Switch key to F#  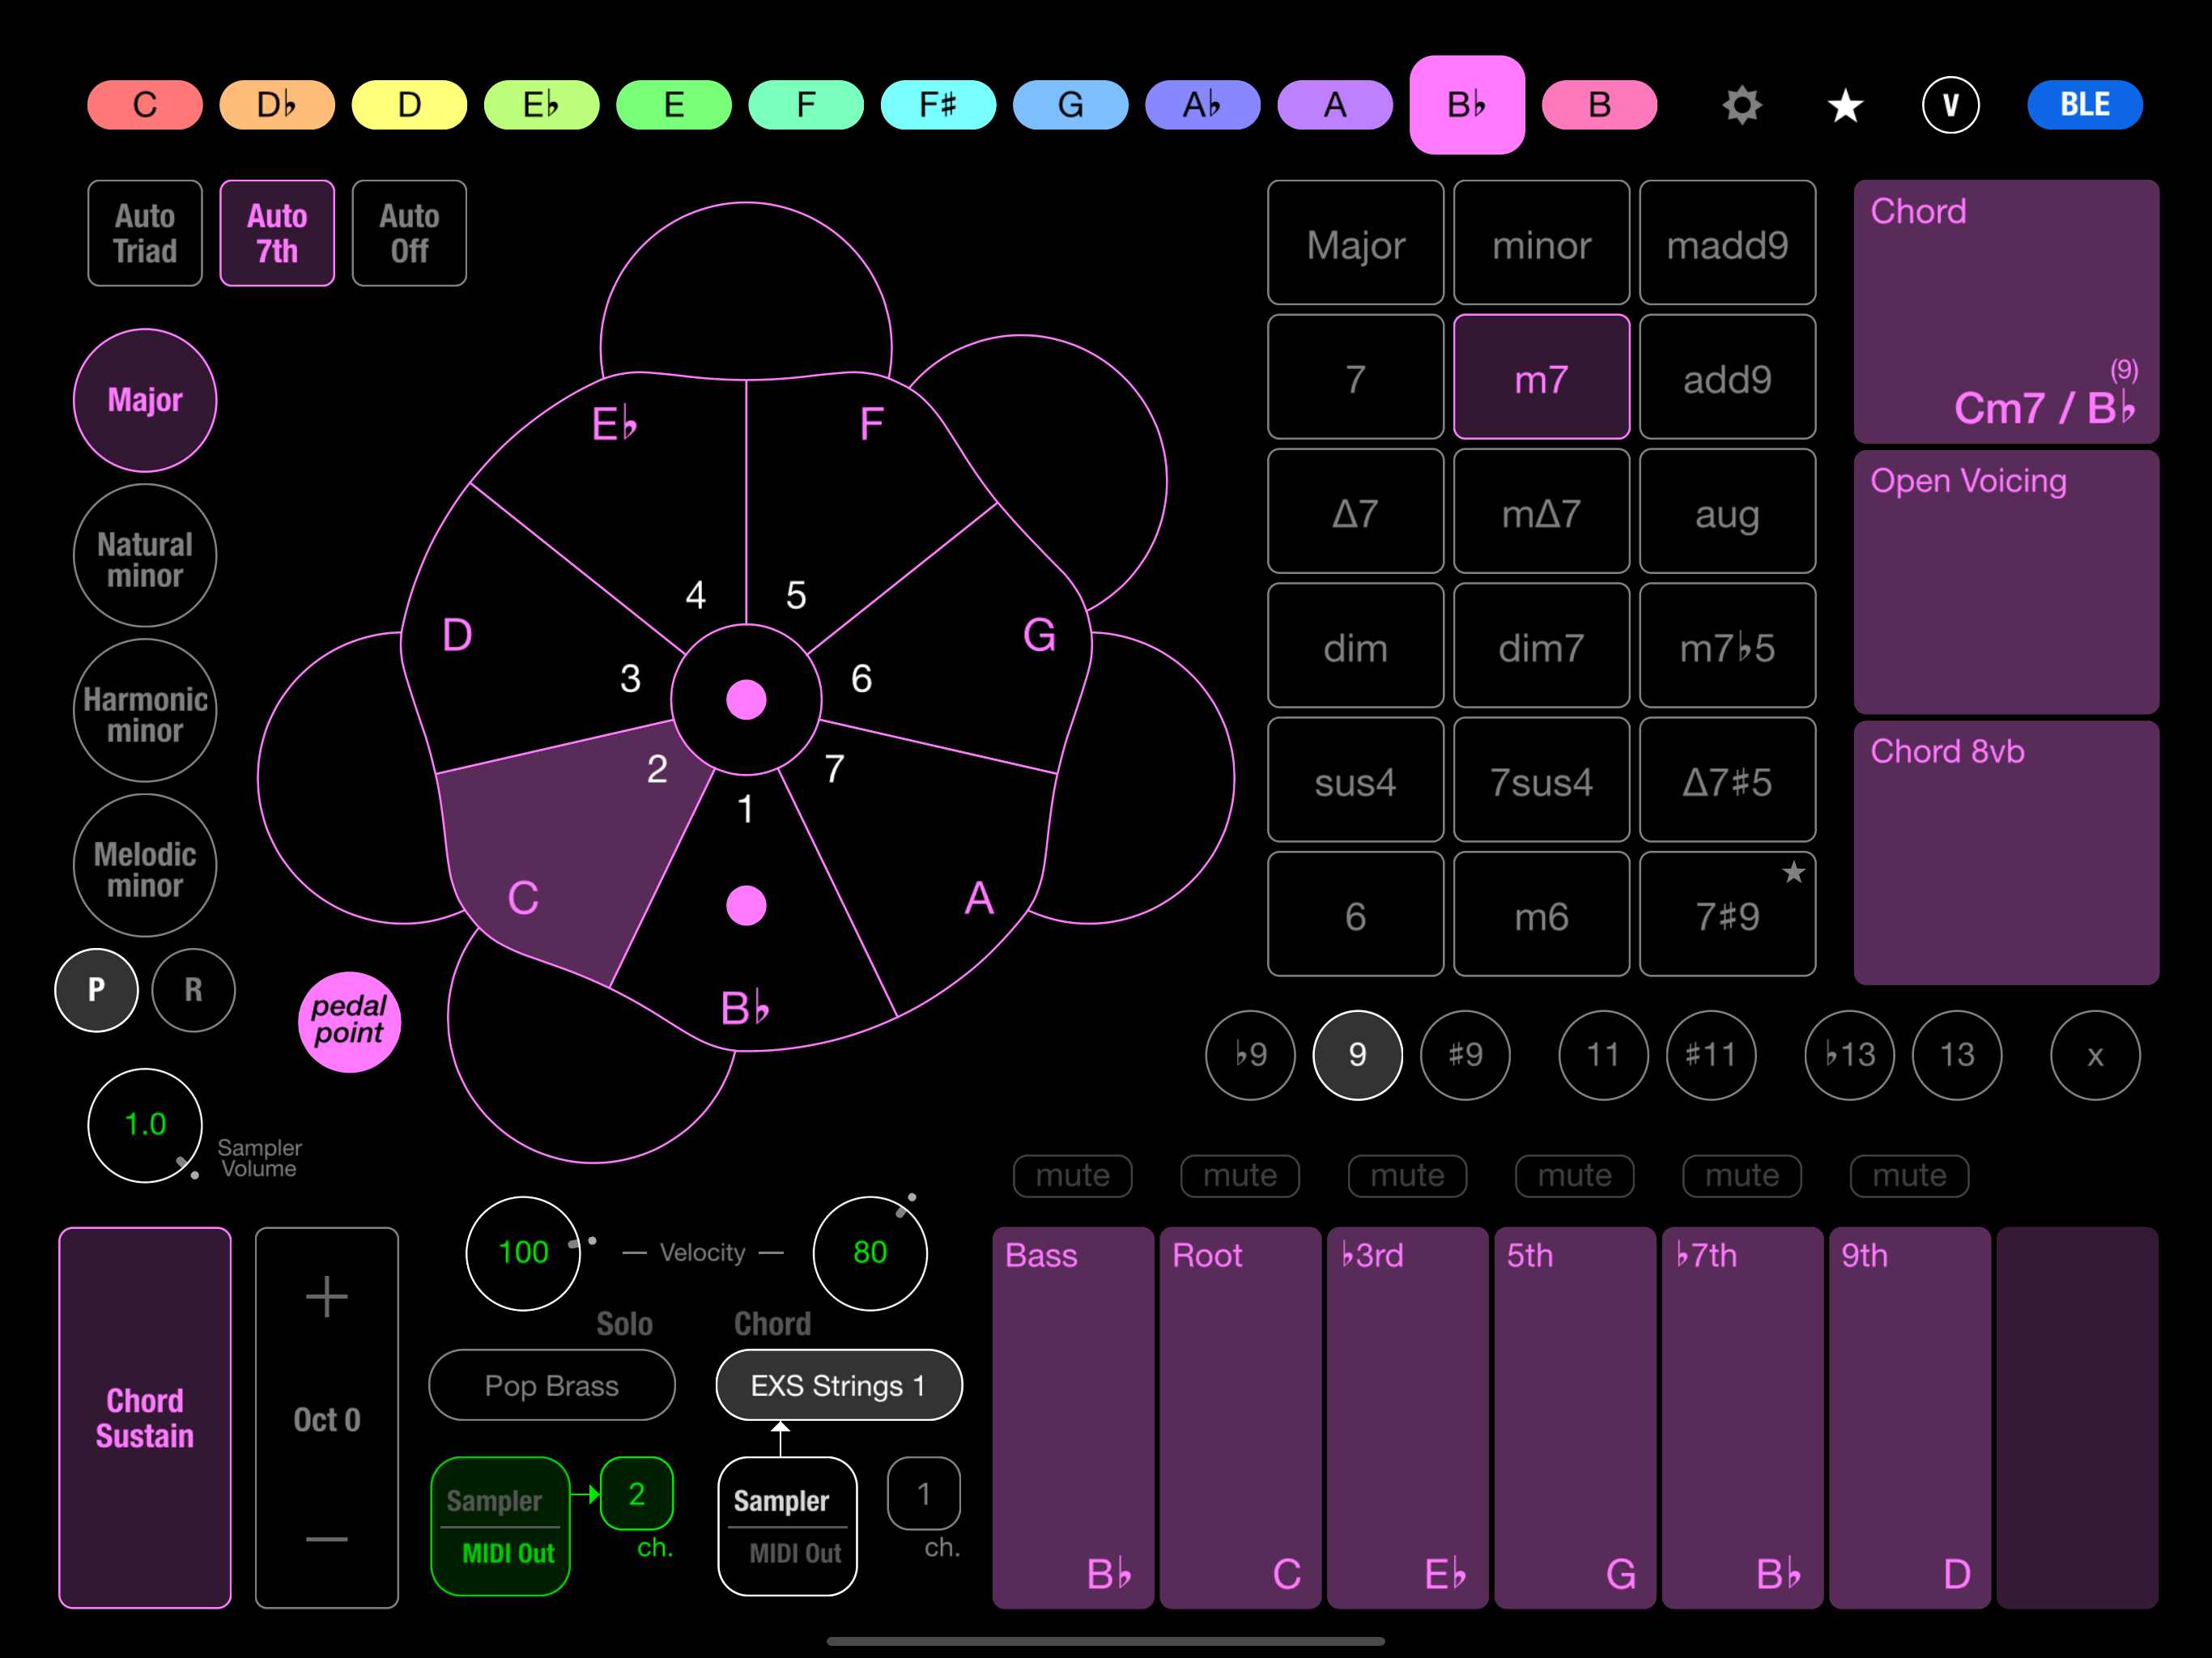coord(938,104)
